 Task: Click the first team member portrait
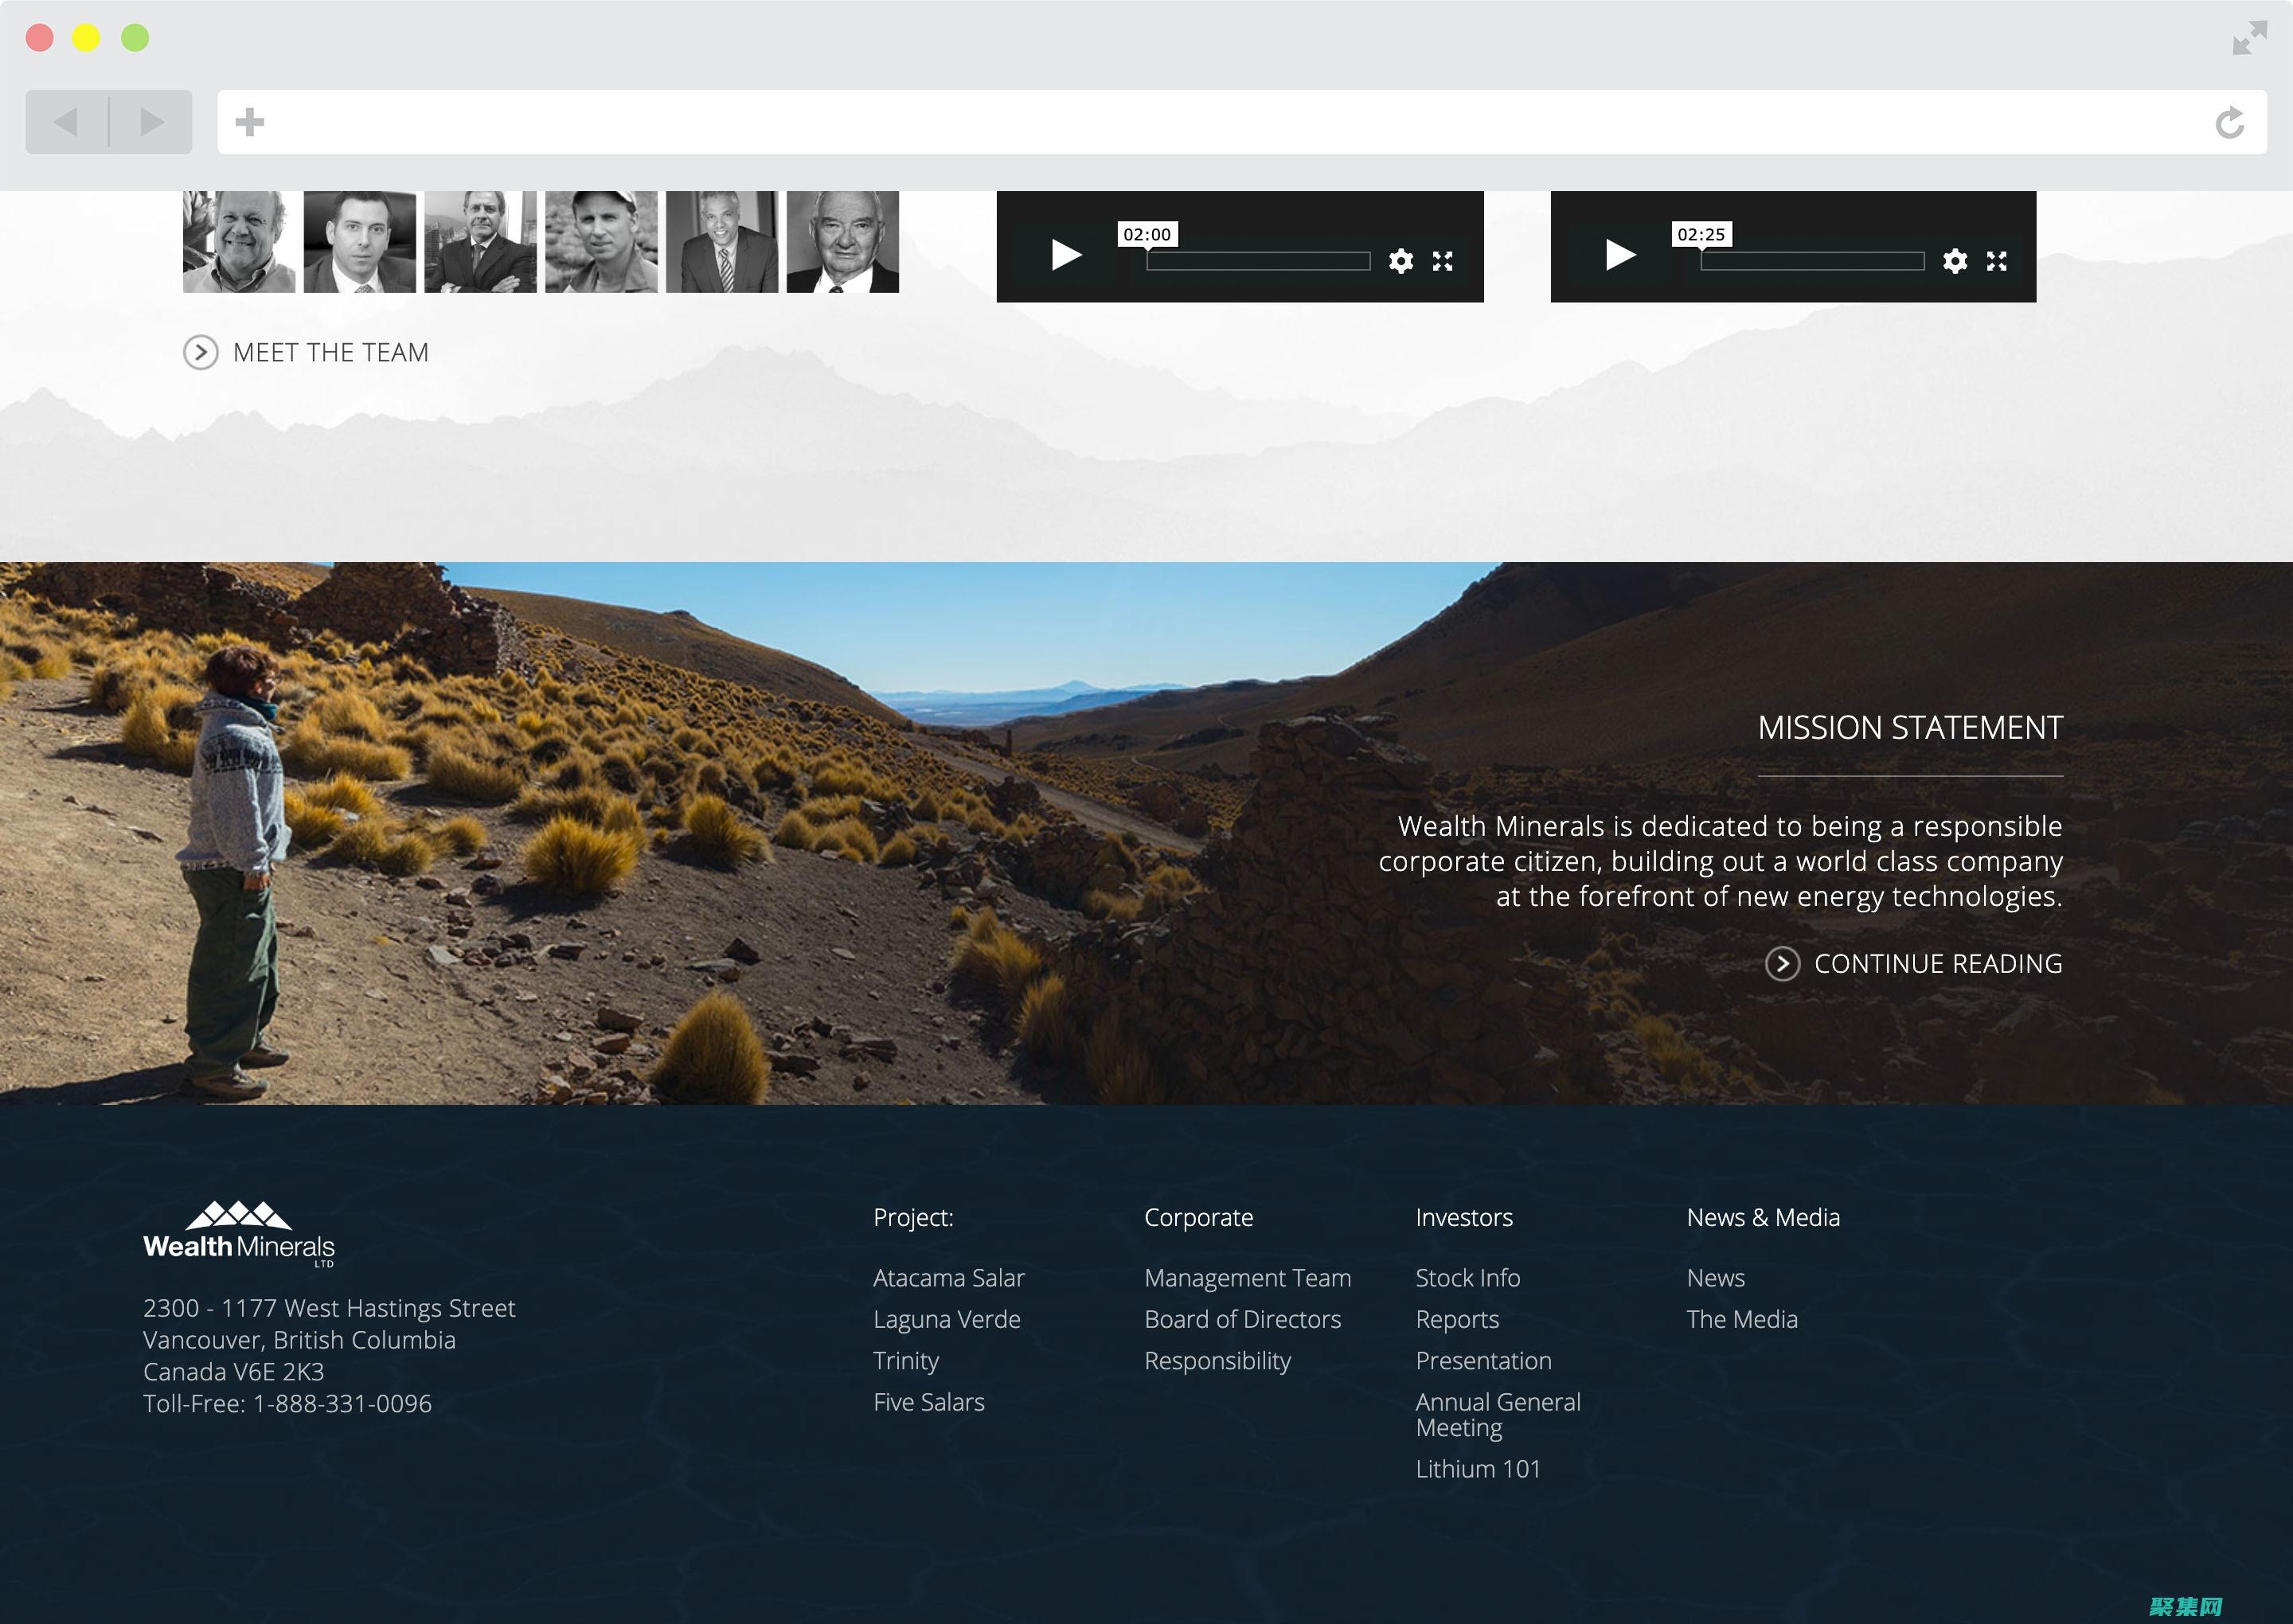239,242
